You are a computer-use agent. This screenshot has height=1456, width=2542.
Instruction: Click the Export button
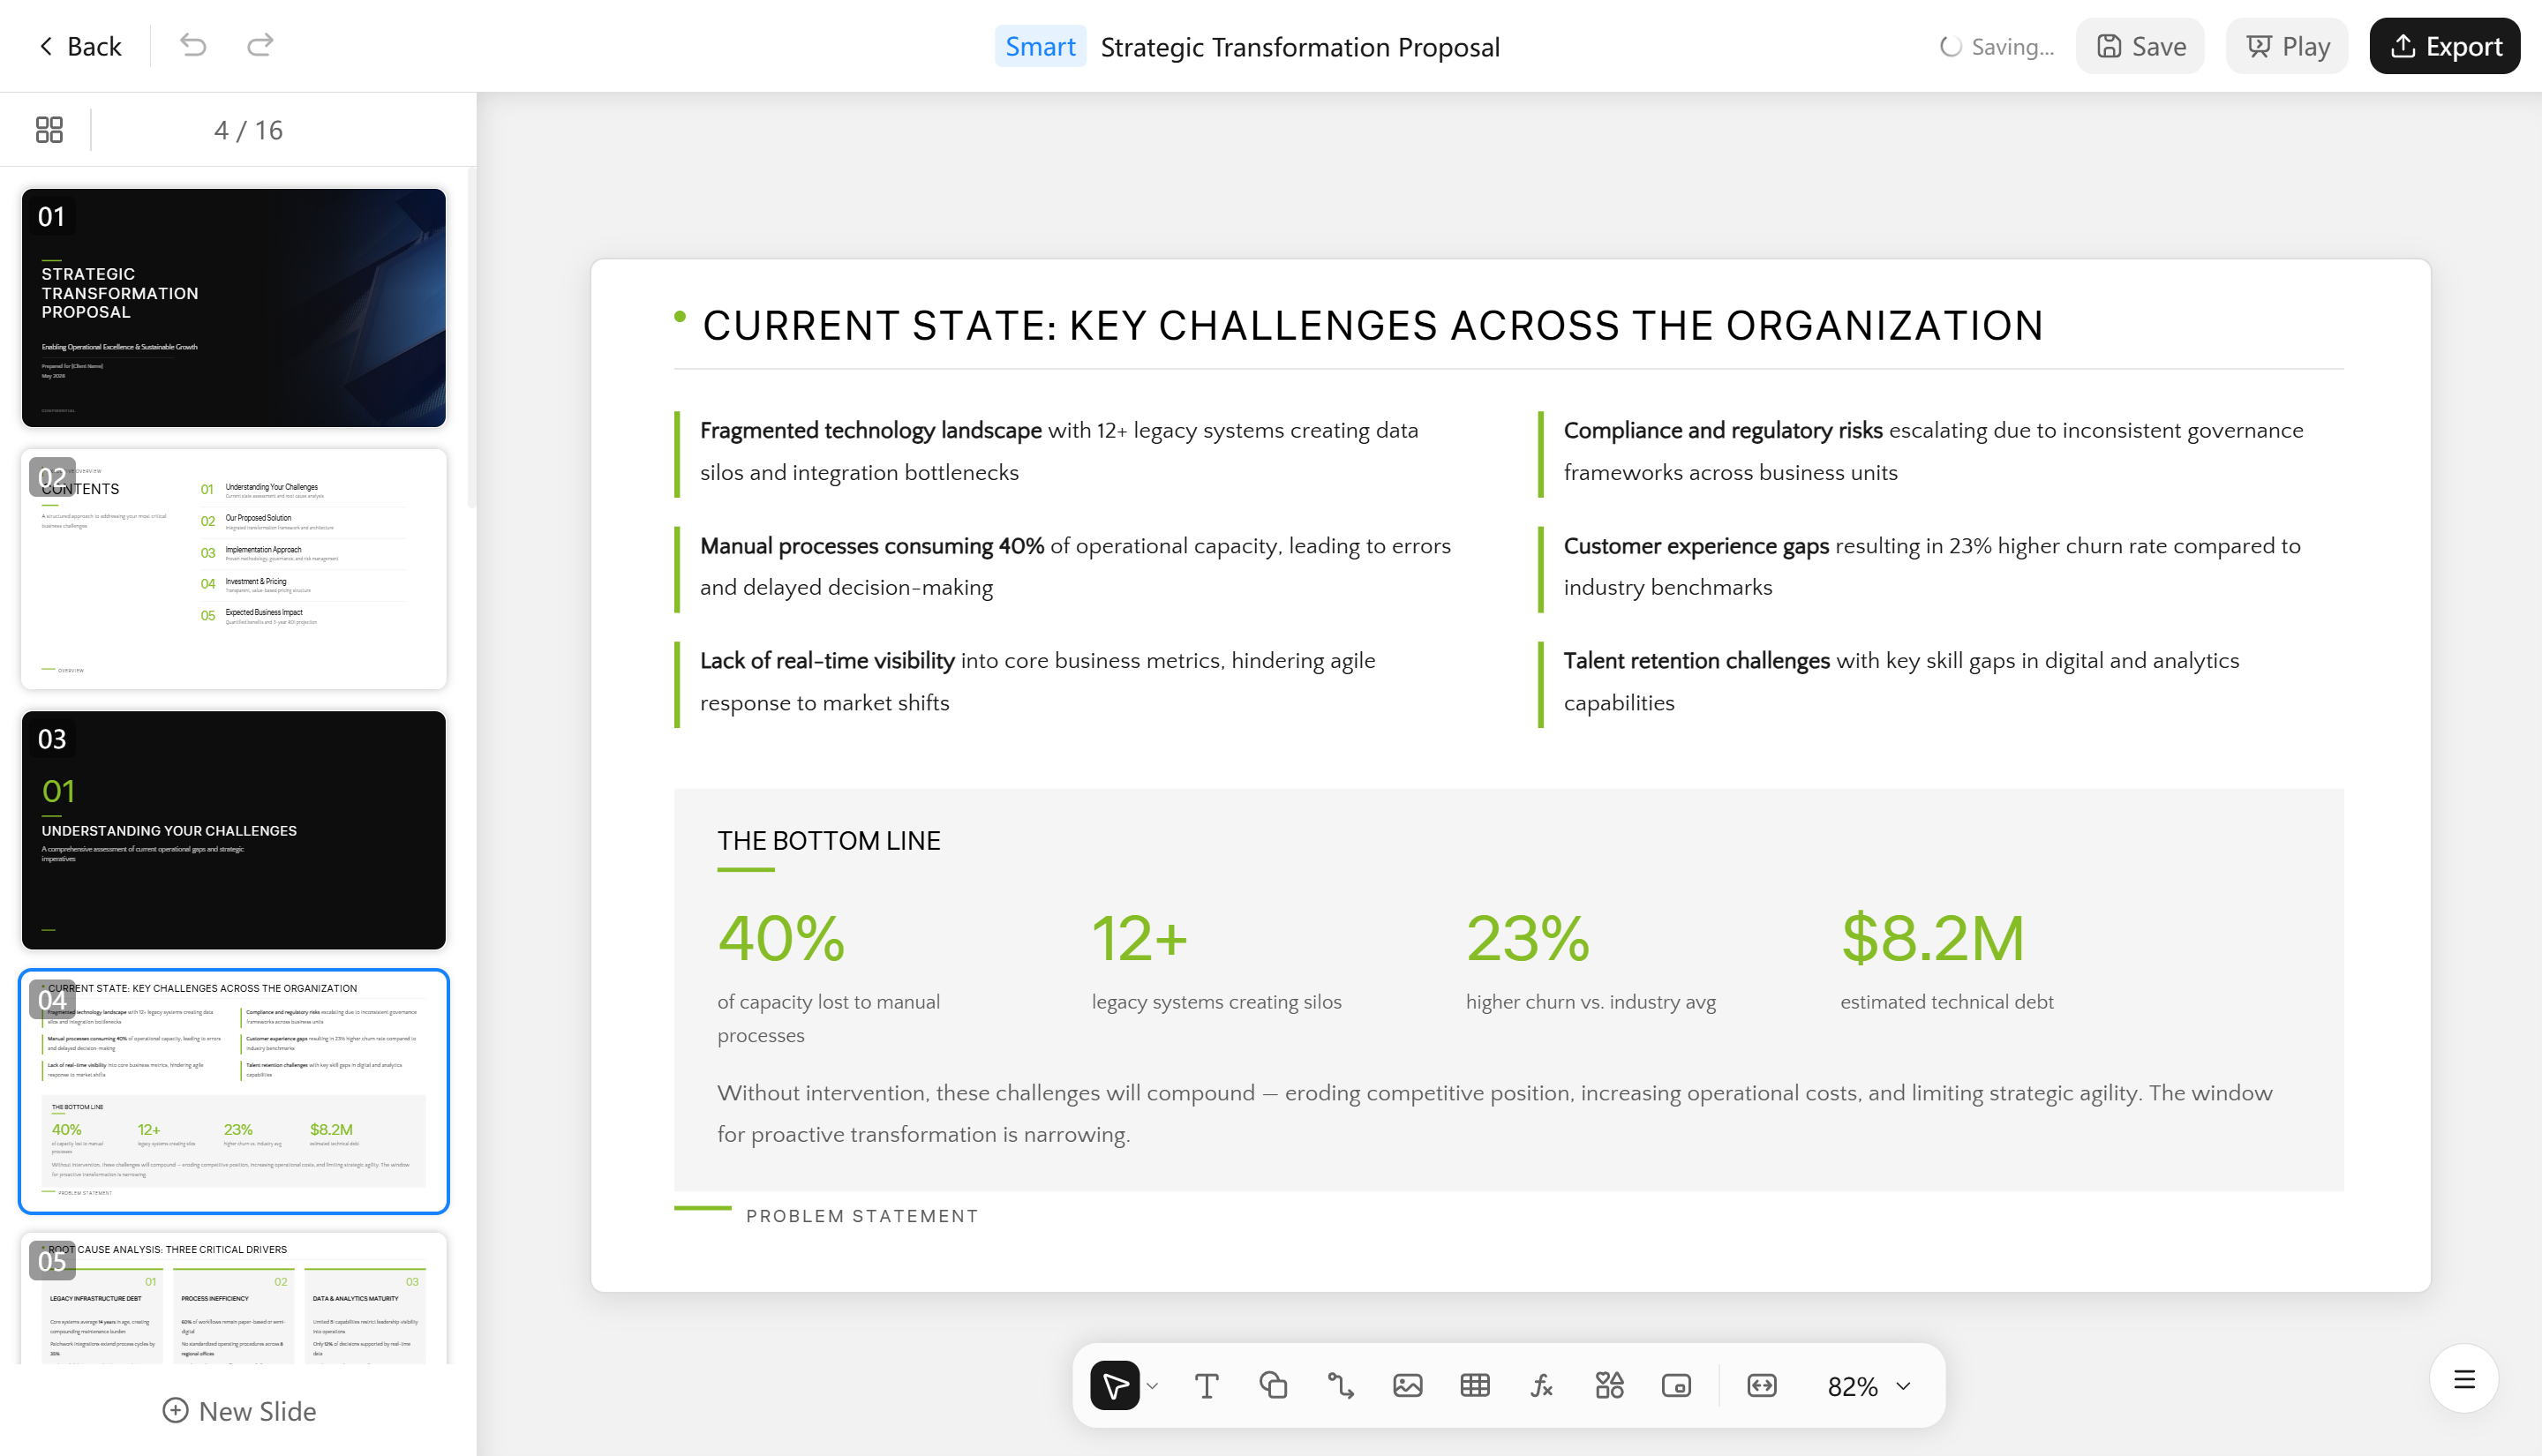(2444, 46)
